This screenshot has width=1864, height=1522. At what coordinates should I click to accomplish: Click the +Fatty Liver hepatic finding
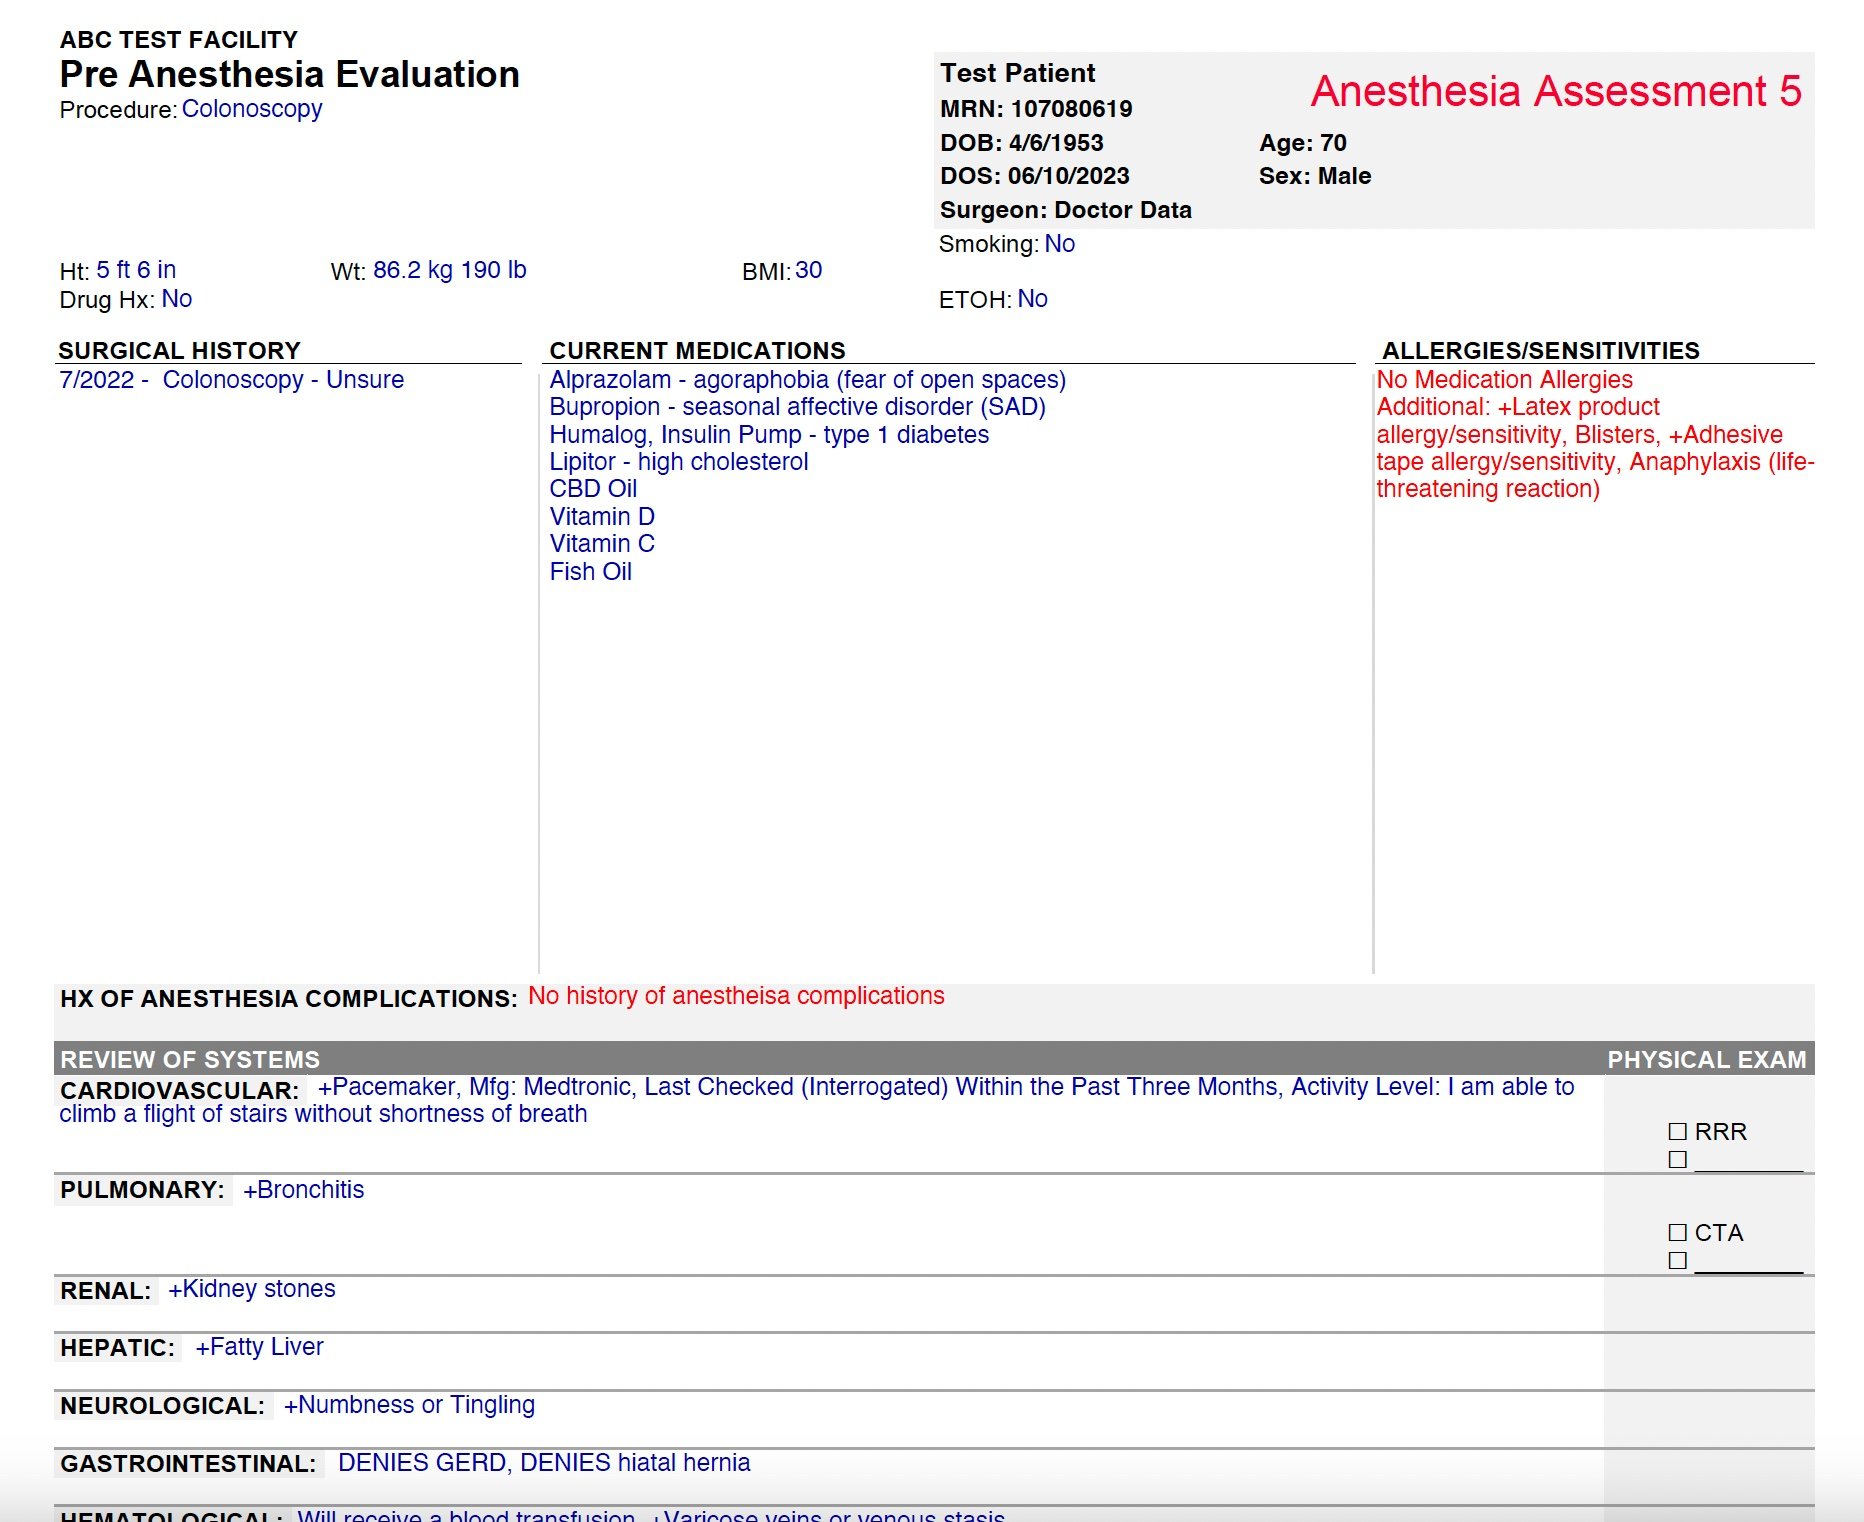tap(259, 1347)
